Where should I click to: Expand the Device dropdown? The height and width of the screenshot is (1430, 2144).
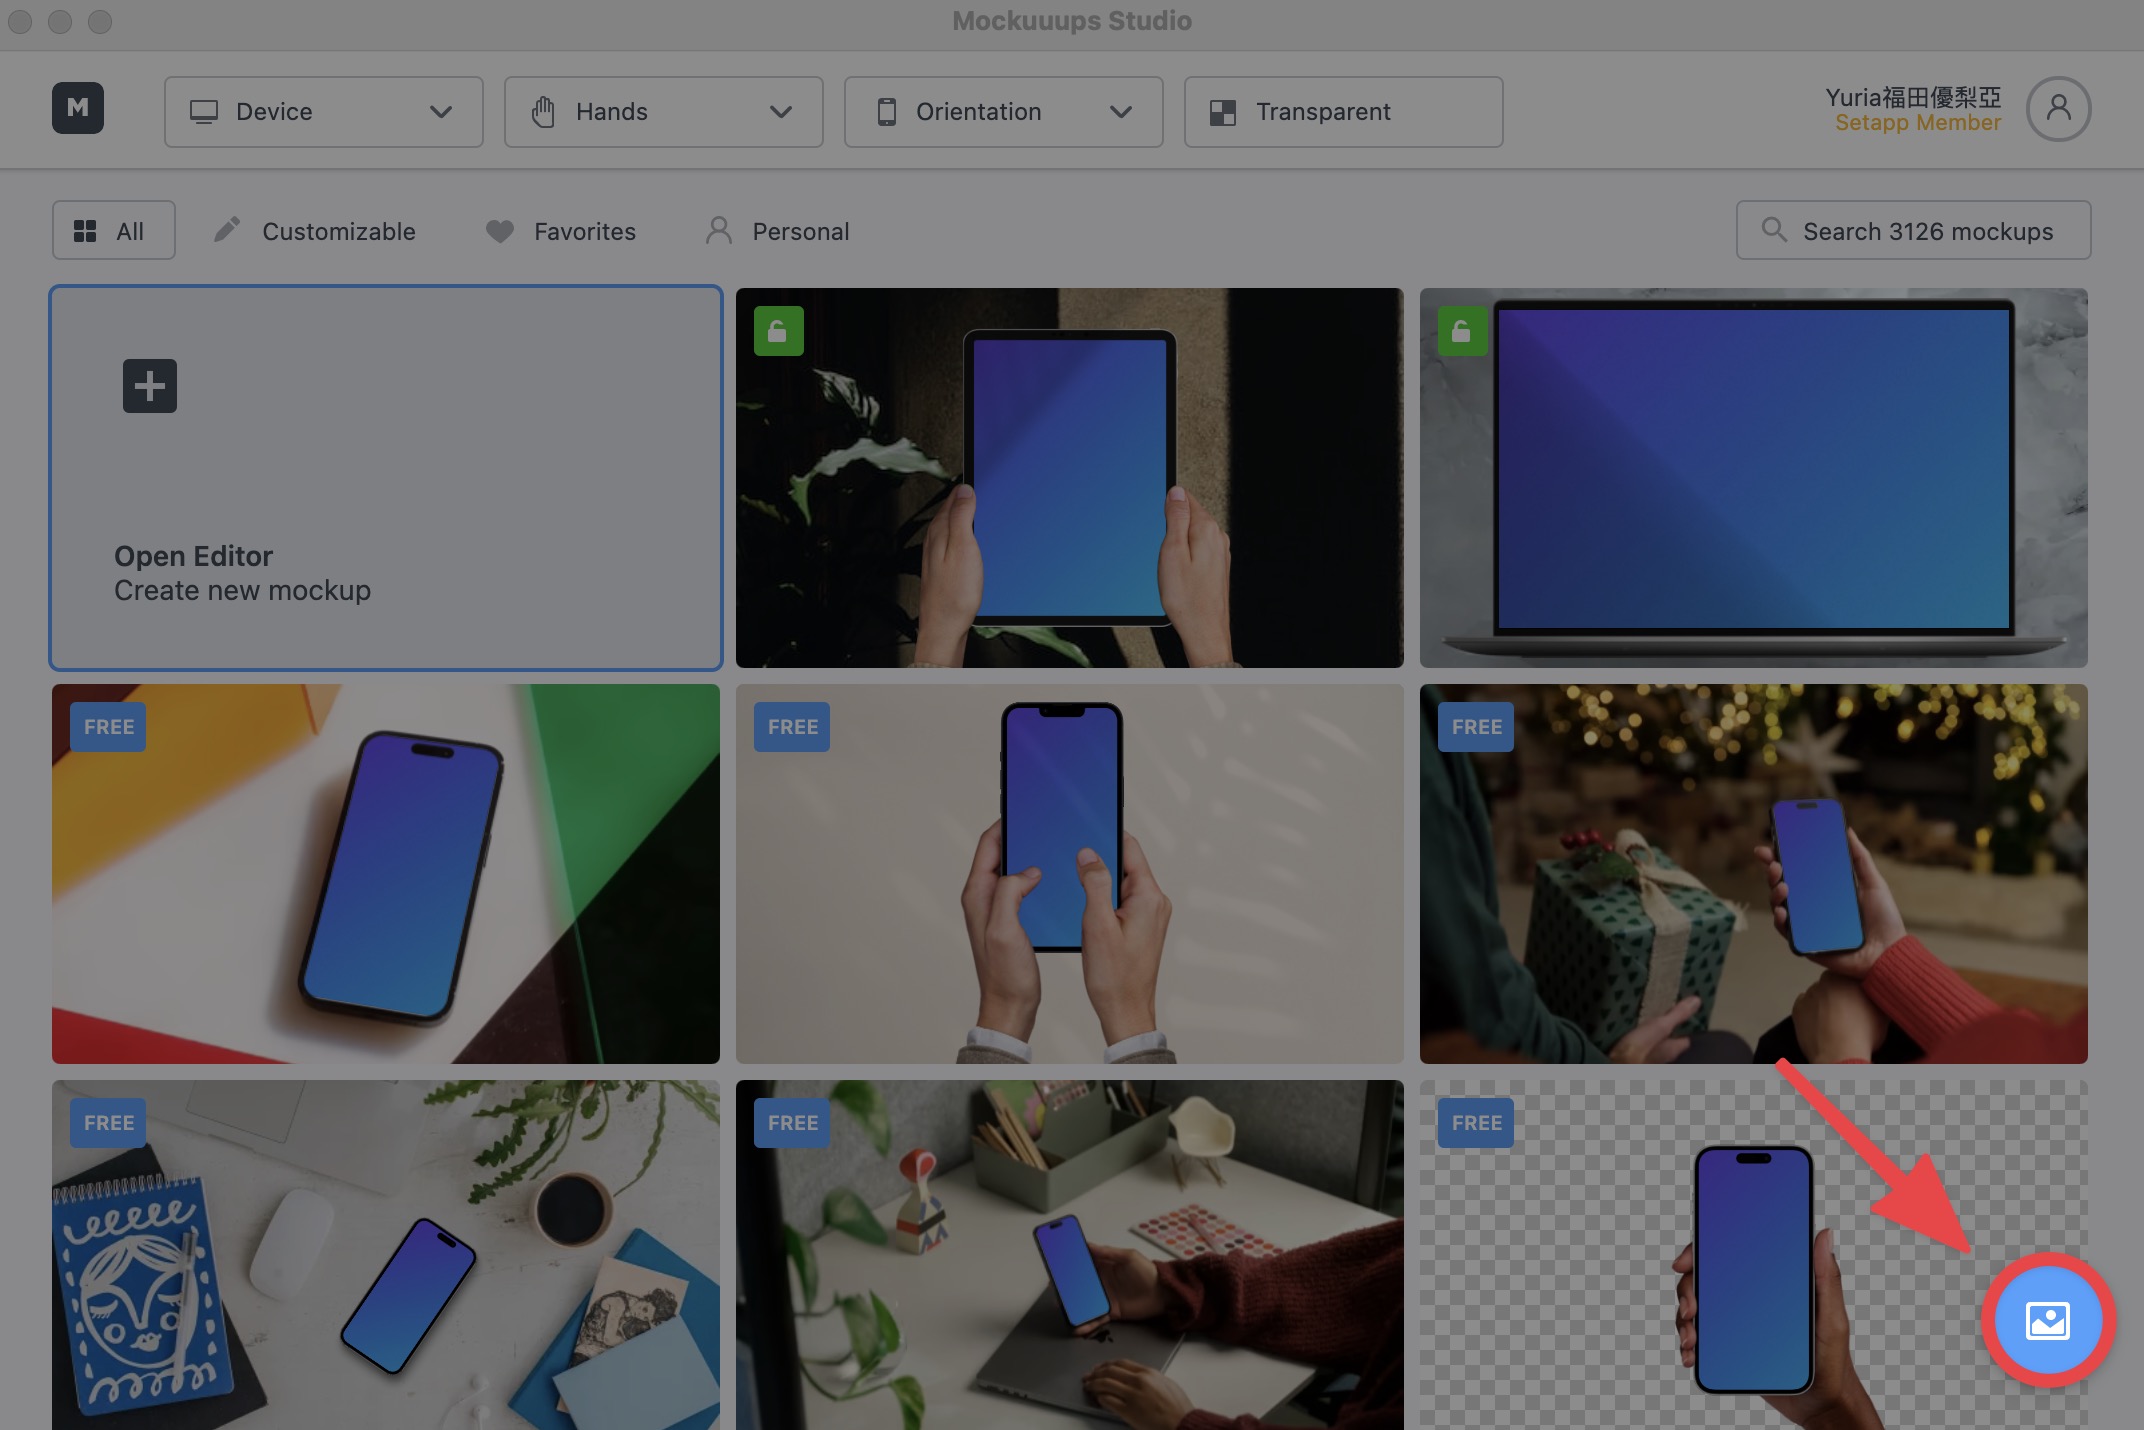tap(323, 112)
